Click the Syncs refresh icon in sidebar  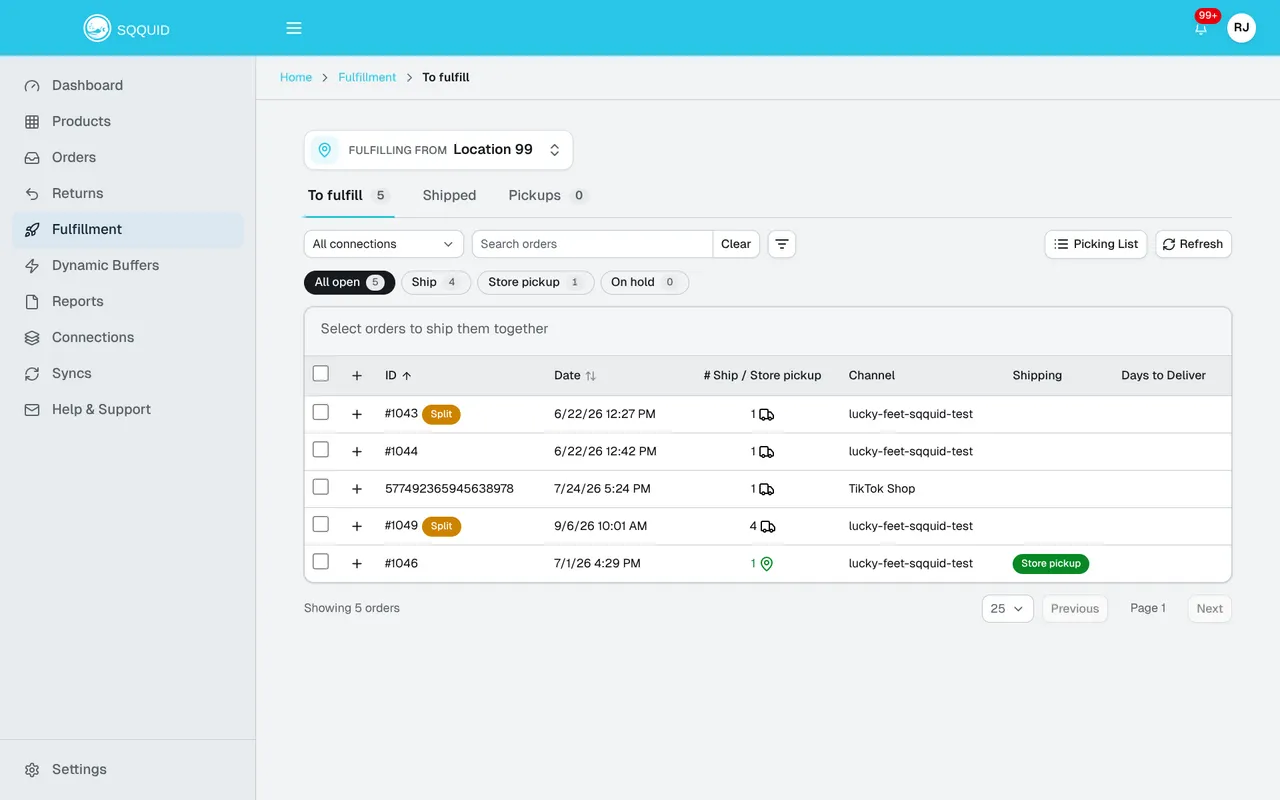click(x=32, y=374)
